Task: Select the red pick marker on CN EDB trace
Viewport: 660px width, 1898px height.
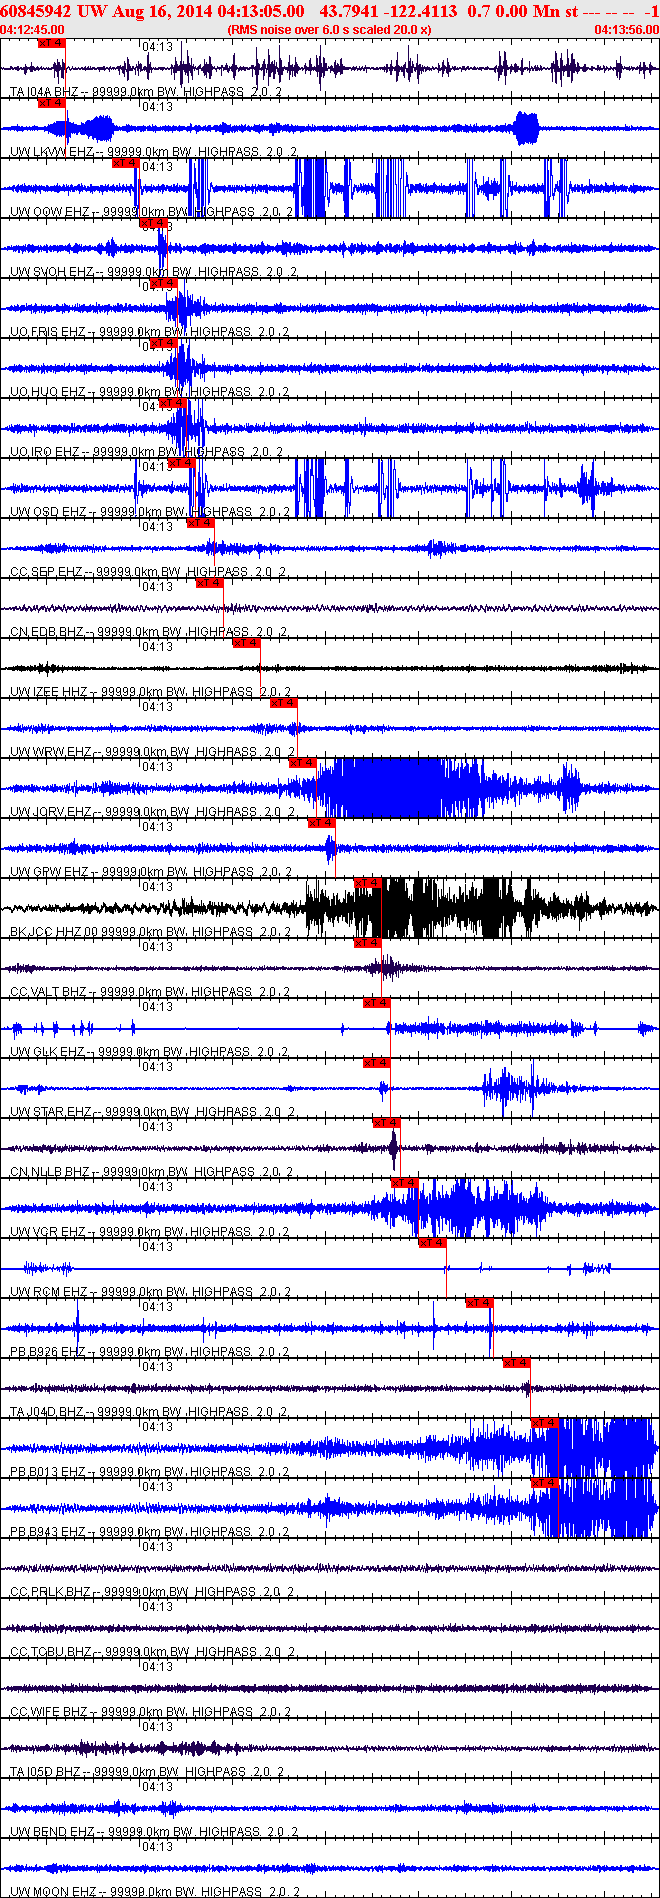Action: tap(209, 582)
